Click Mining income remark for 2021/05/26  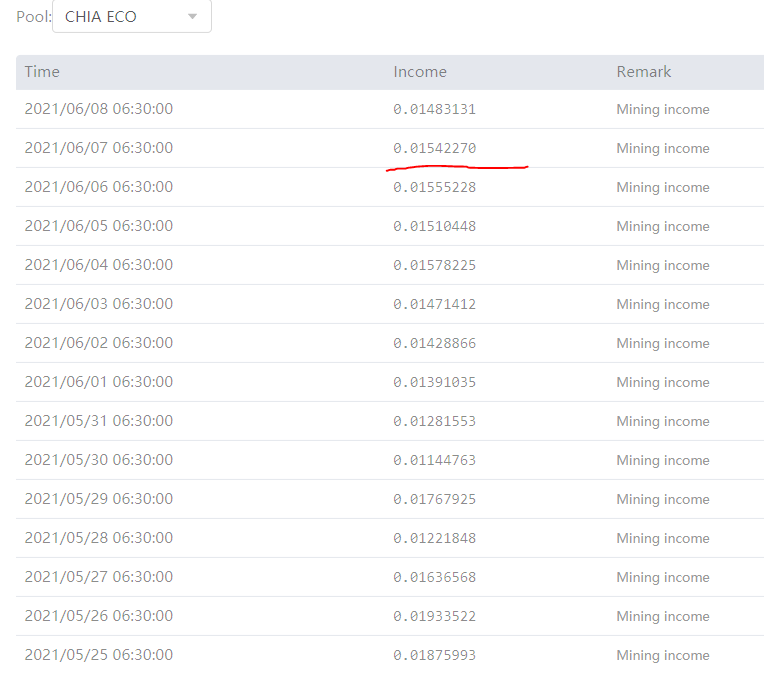pos(663,616)
